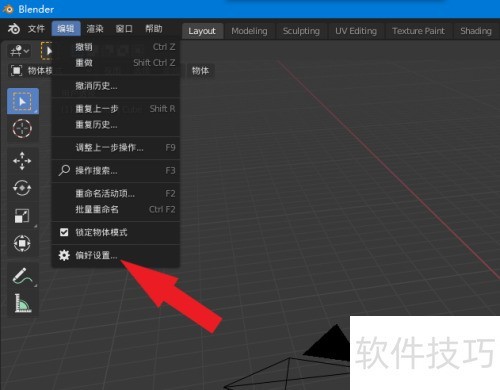Open the 文件 menu

coord(36,29)
